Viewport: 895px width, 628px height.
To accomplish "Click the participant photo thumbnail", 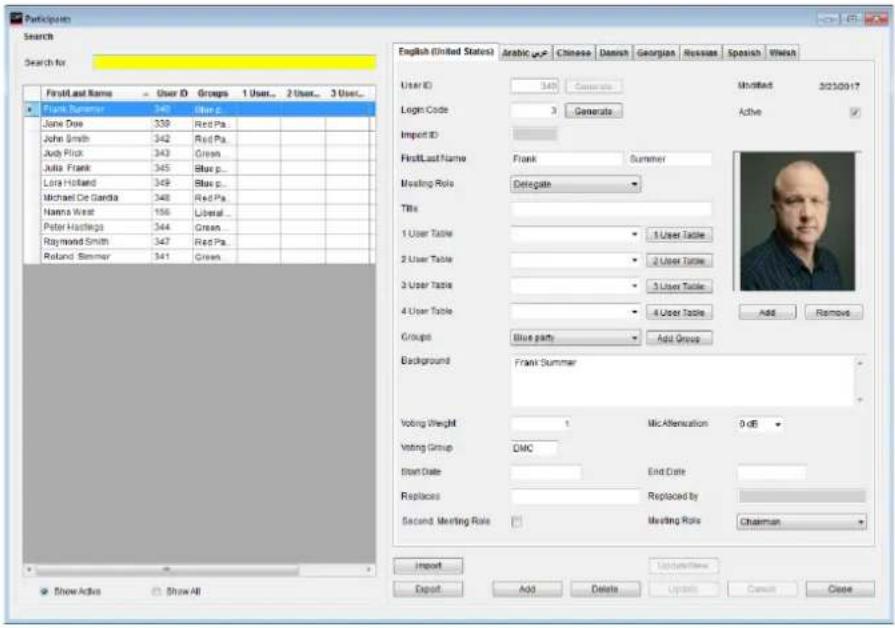I will tap(797, 222).
